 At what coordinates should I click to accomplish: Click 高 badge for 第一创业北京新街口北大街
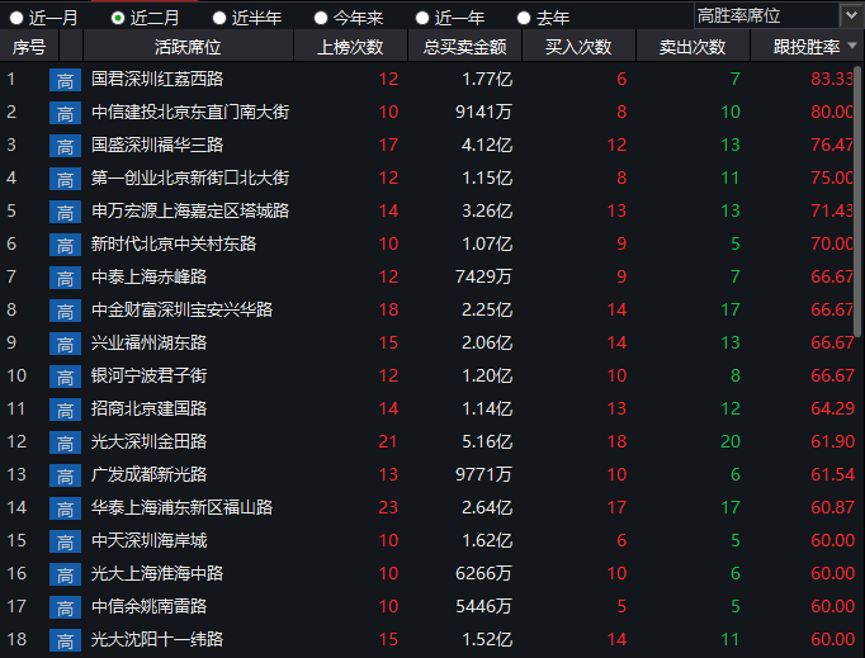pyautogui.click(x=65, y=179)
